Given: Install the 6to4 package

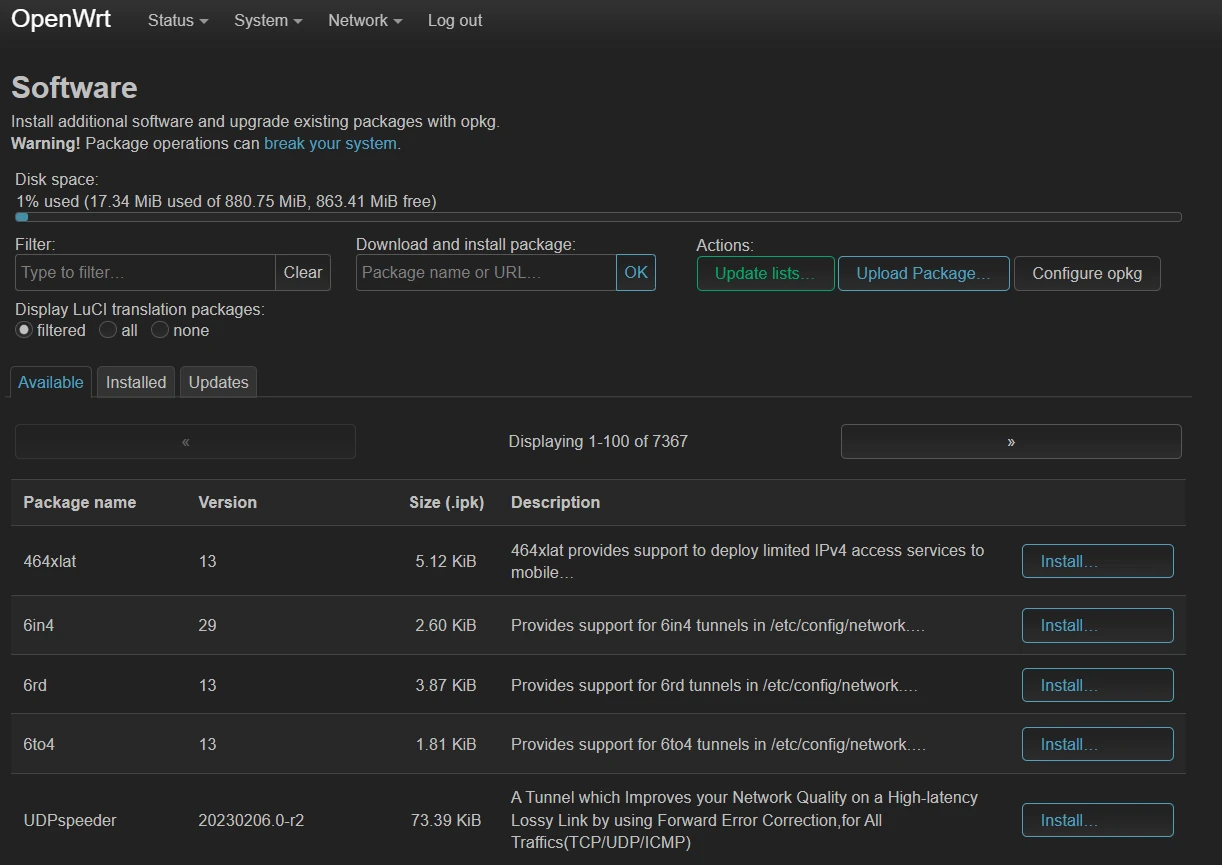Looking at the screenshot, I should click(x=1098, y=744).
